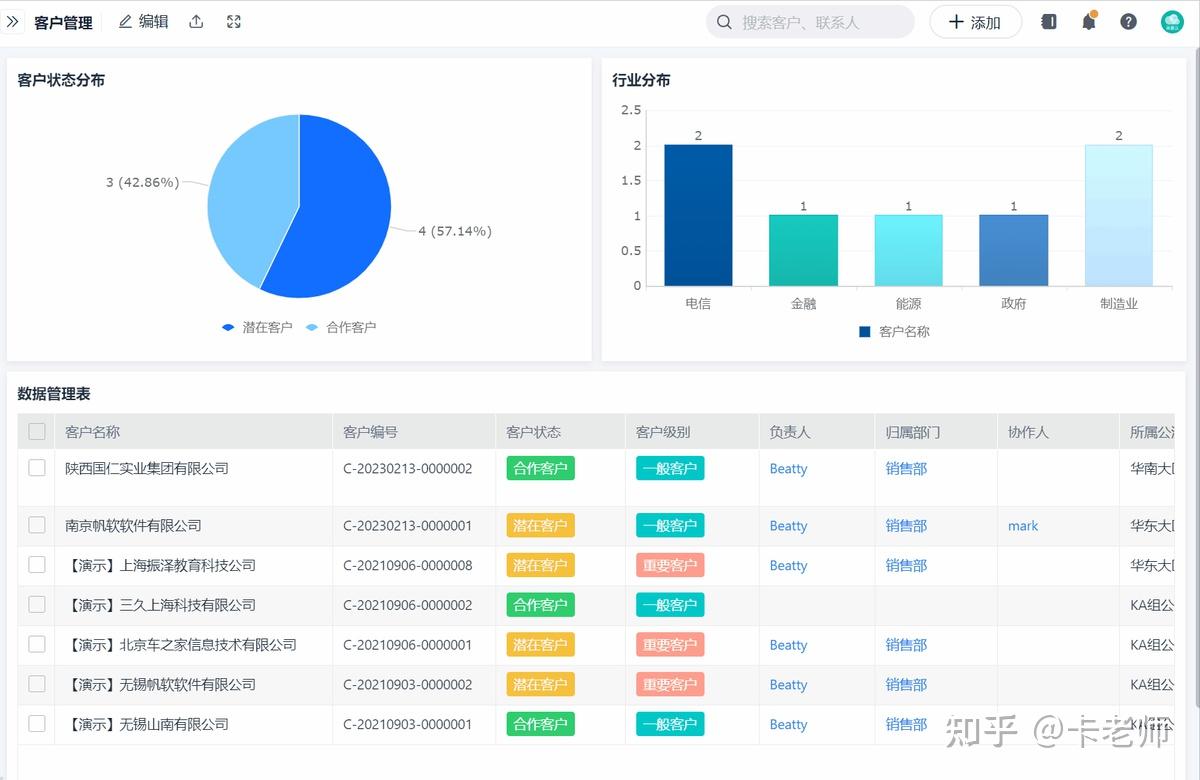Viewport: 1200px width, 780px height.
Task: Open the help question mark icon
Action: pyautogui.click(x=1128, y=21)
